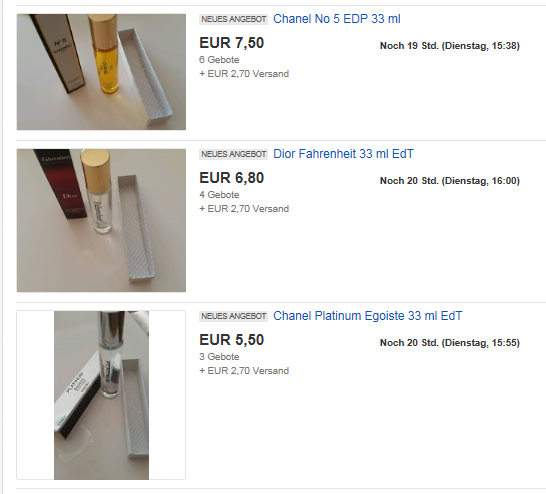
Task: Click the 6 Gebote bid count
Action: tap(219, 60)
